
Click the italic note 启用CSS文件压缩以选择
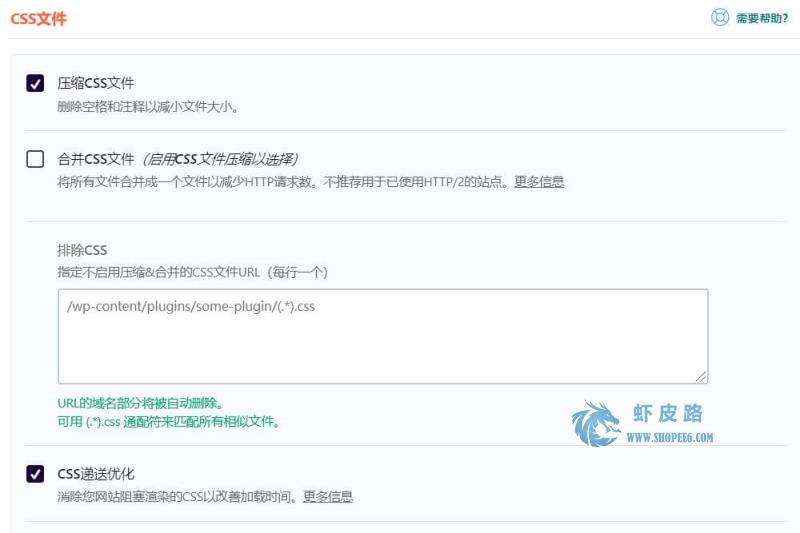click(220, 159)
